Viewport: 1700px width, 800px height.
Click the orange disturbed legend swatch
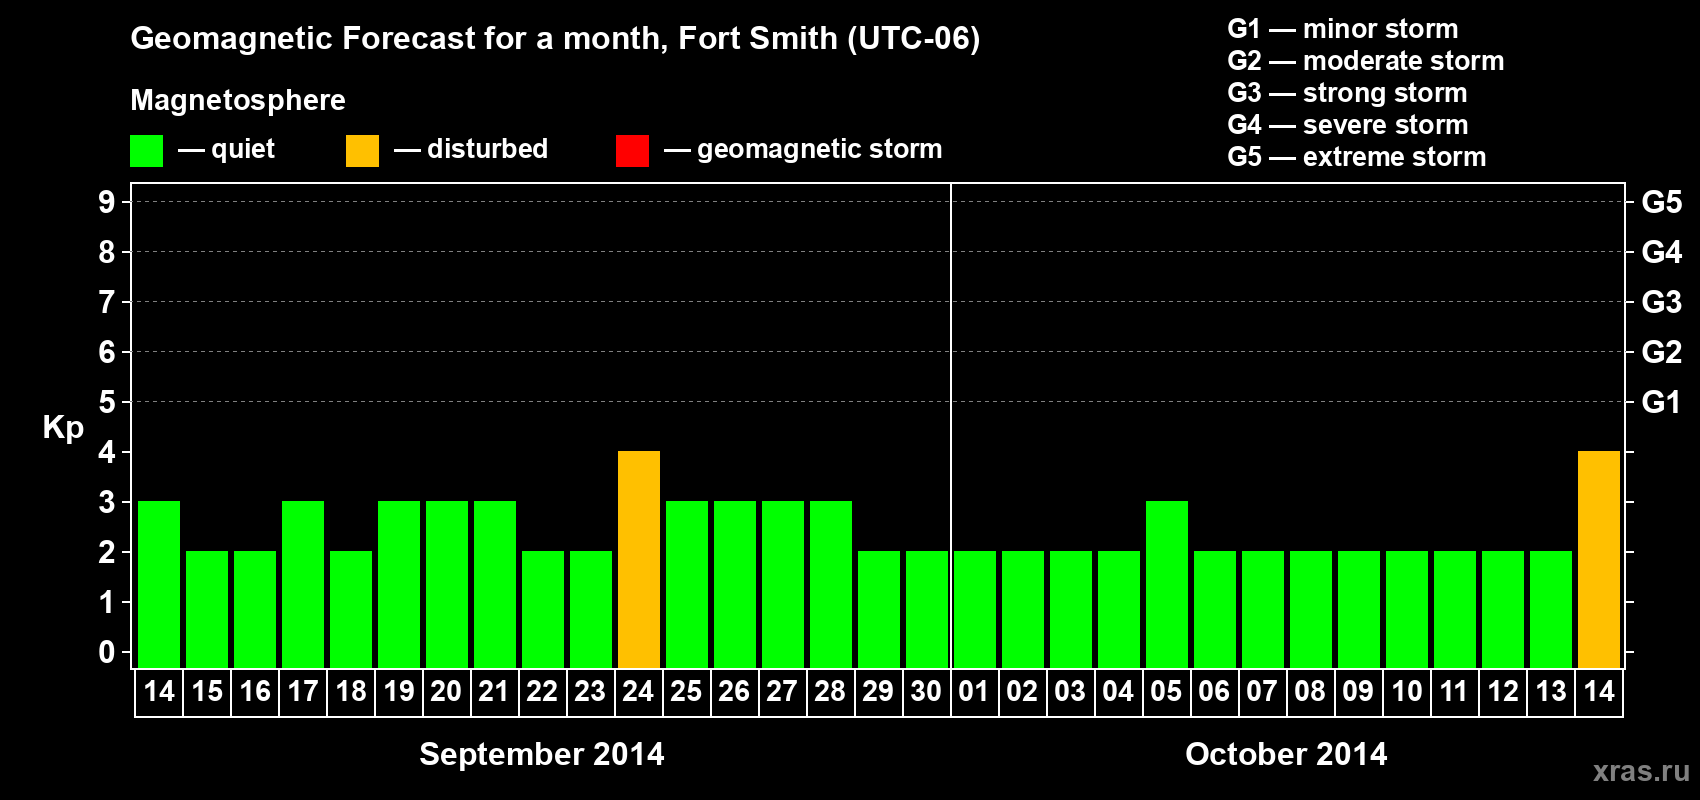pos(362,151)
